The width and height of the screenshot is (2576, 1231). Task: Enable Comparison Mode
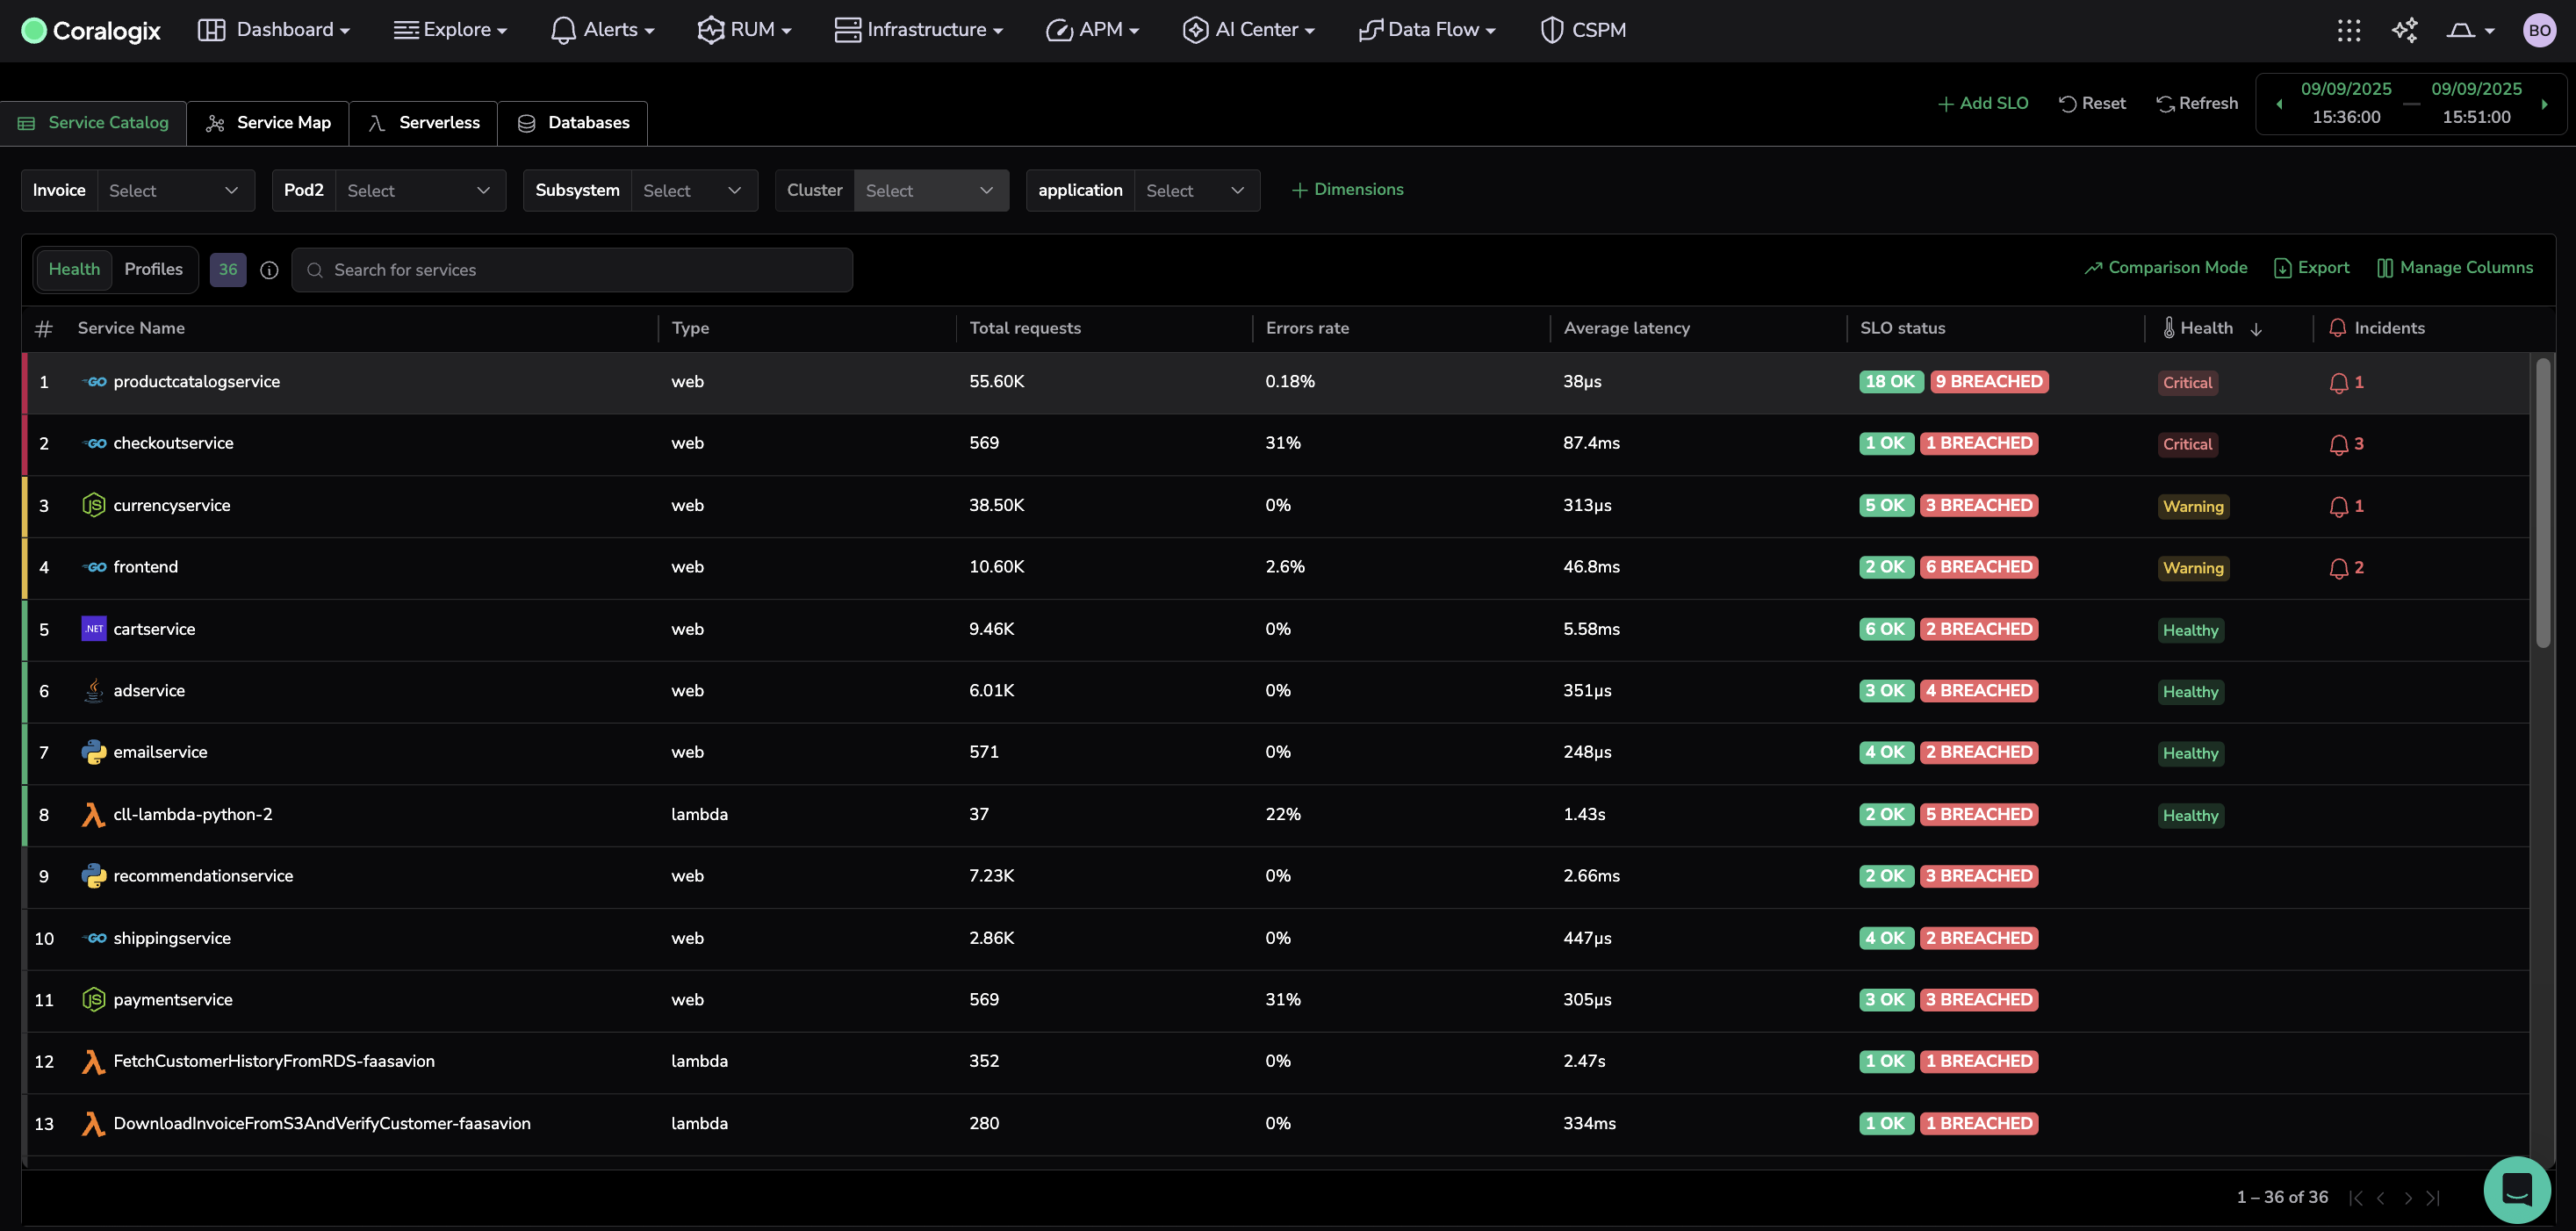(x=2165, y=268)
